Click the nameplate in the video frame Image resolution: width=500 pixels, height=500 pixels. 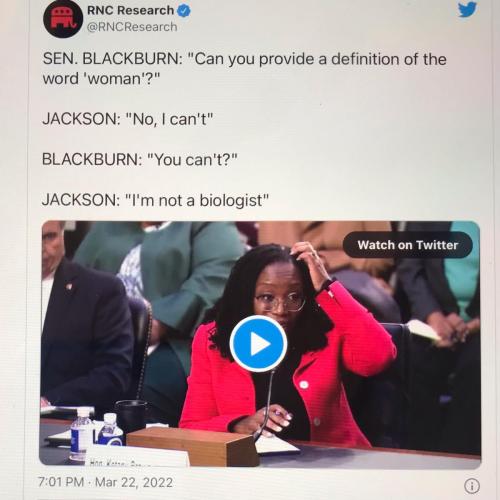(x=138, y=459)
